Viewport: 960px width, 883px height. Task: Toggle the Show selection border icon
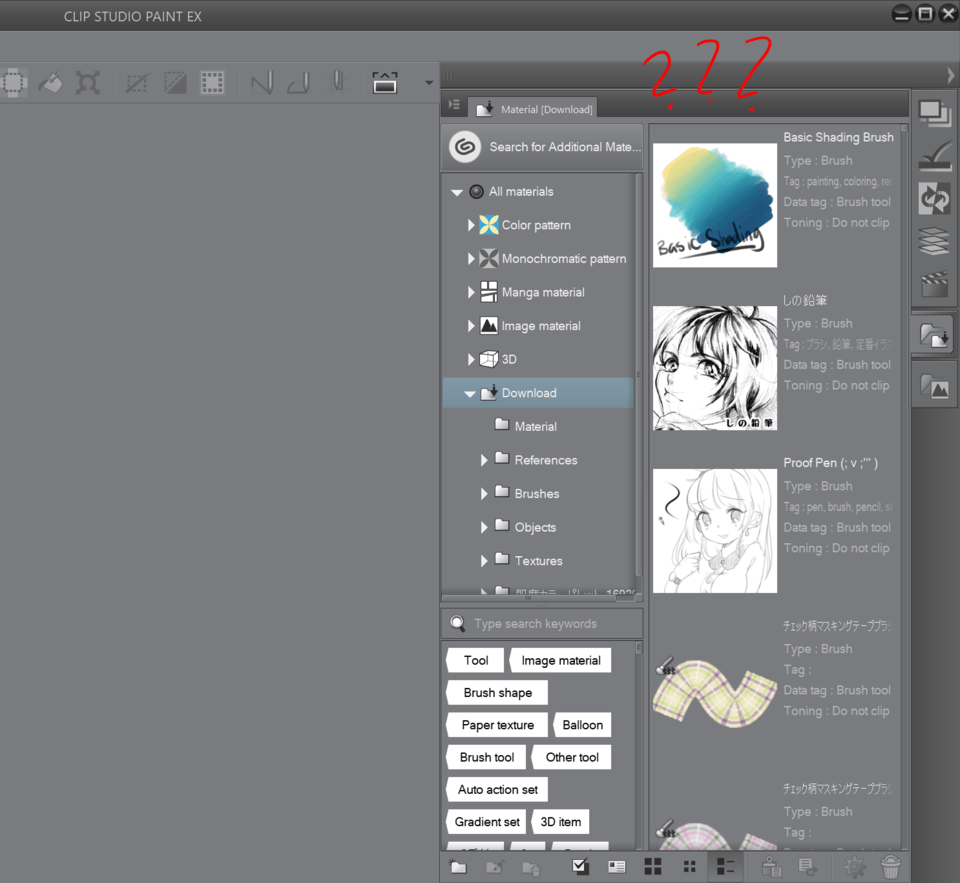click(212, 83)
